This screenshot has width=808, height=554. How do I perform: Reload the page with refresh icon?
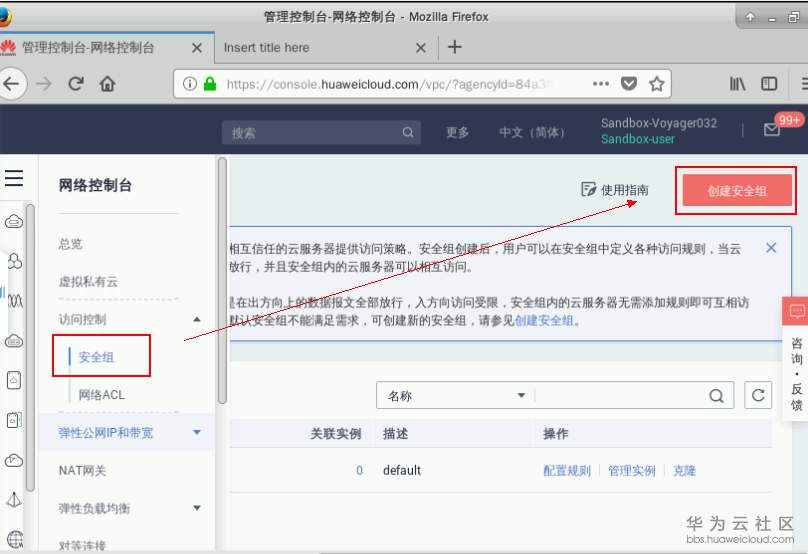(x=76, y=83)
